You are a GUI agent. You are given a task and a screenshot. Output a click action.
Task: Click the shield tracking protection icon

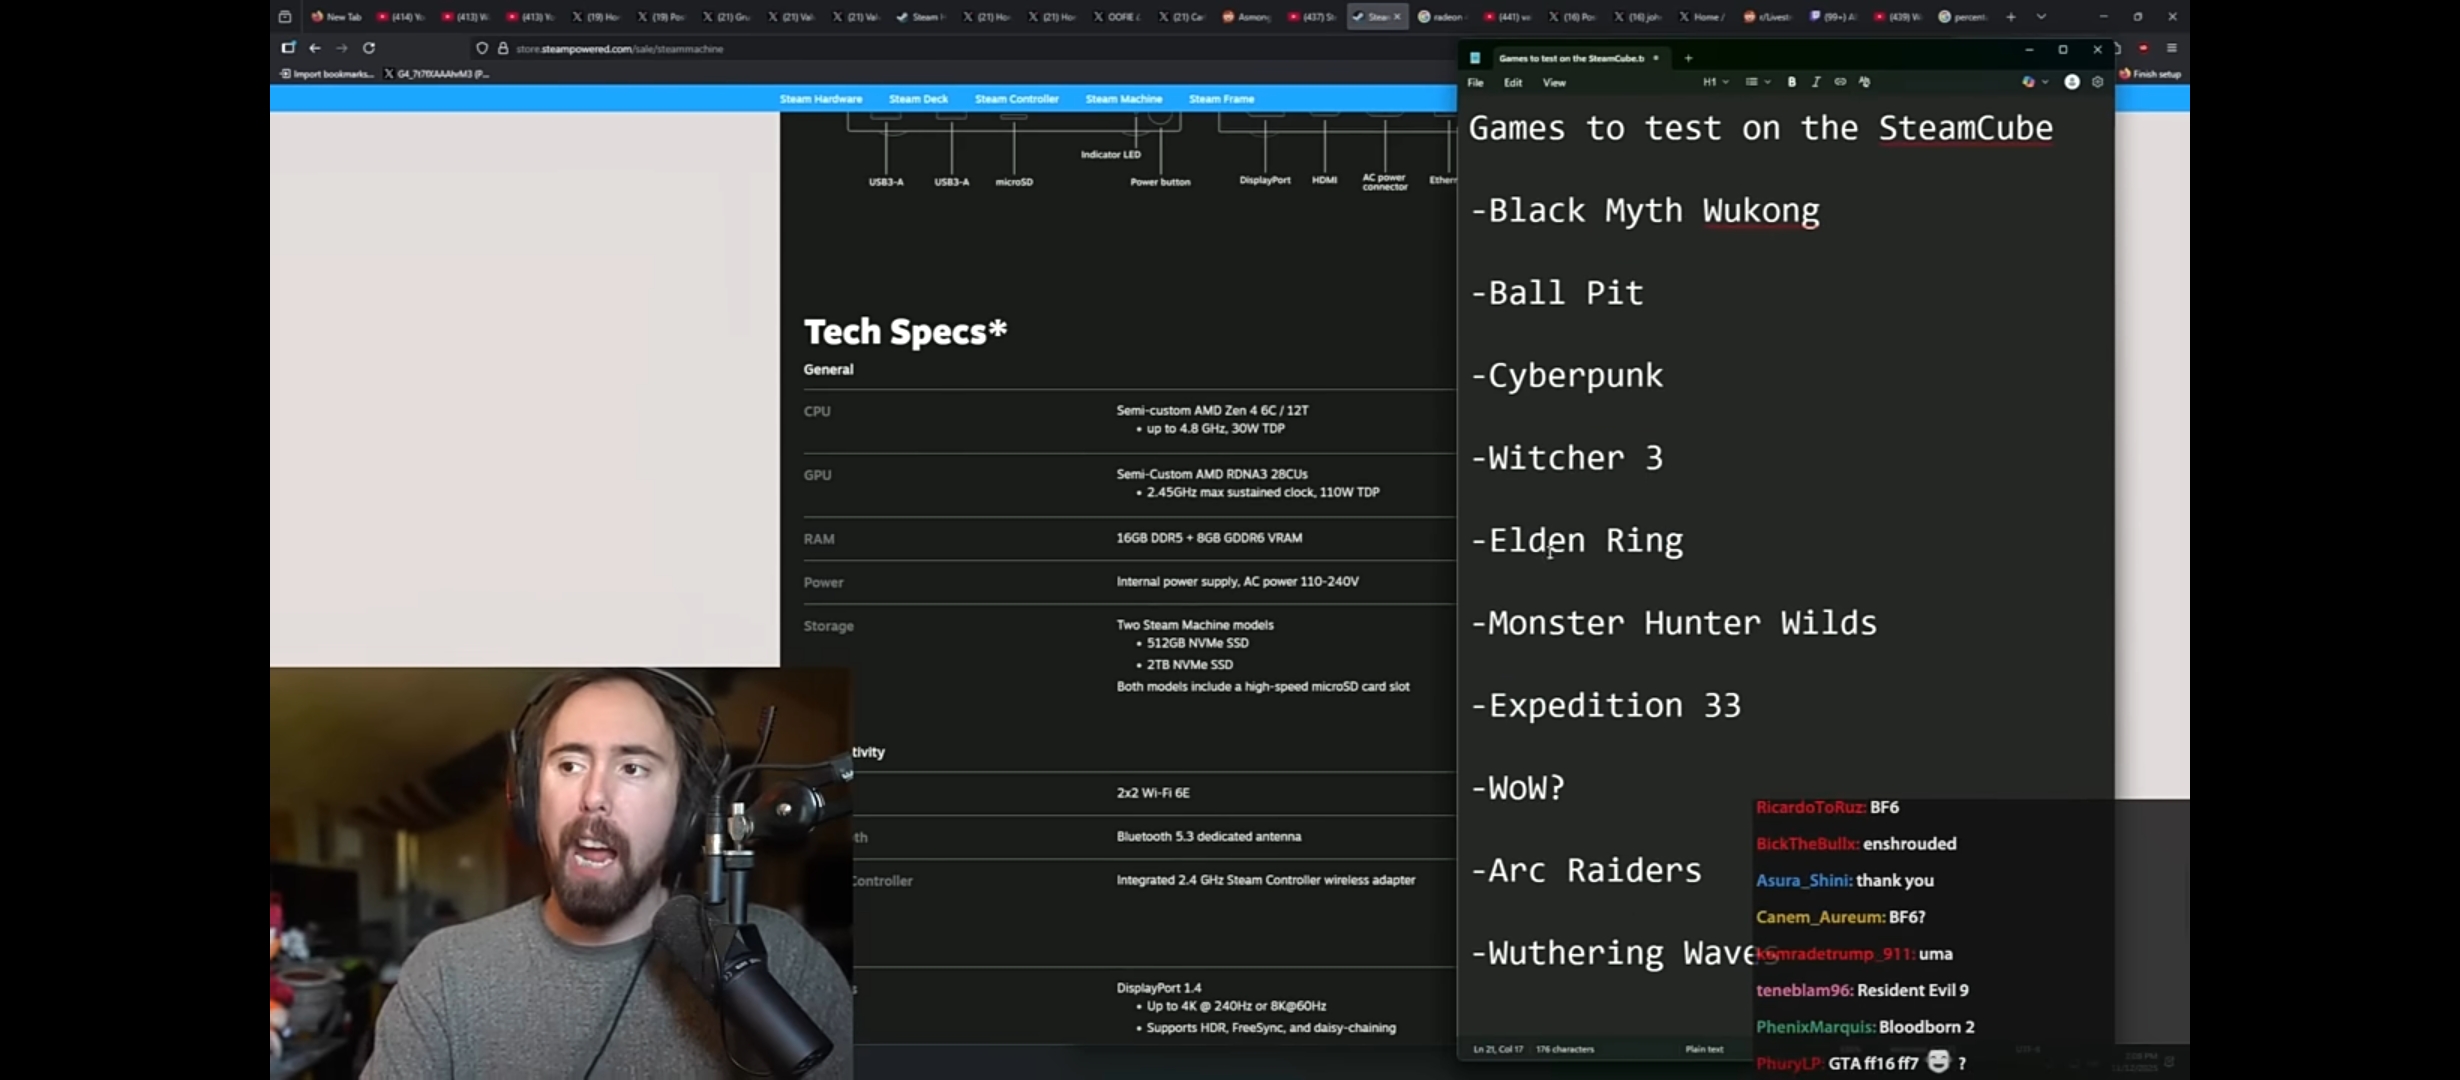click(482, 48)
